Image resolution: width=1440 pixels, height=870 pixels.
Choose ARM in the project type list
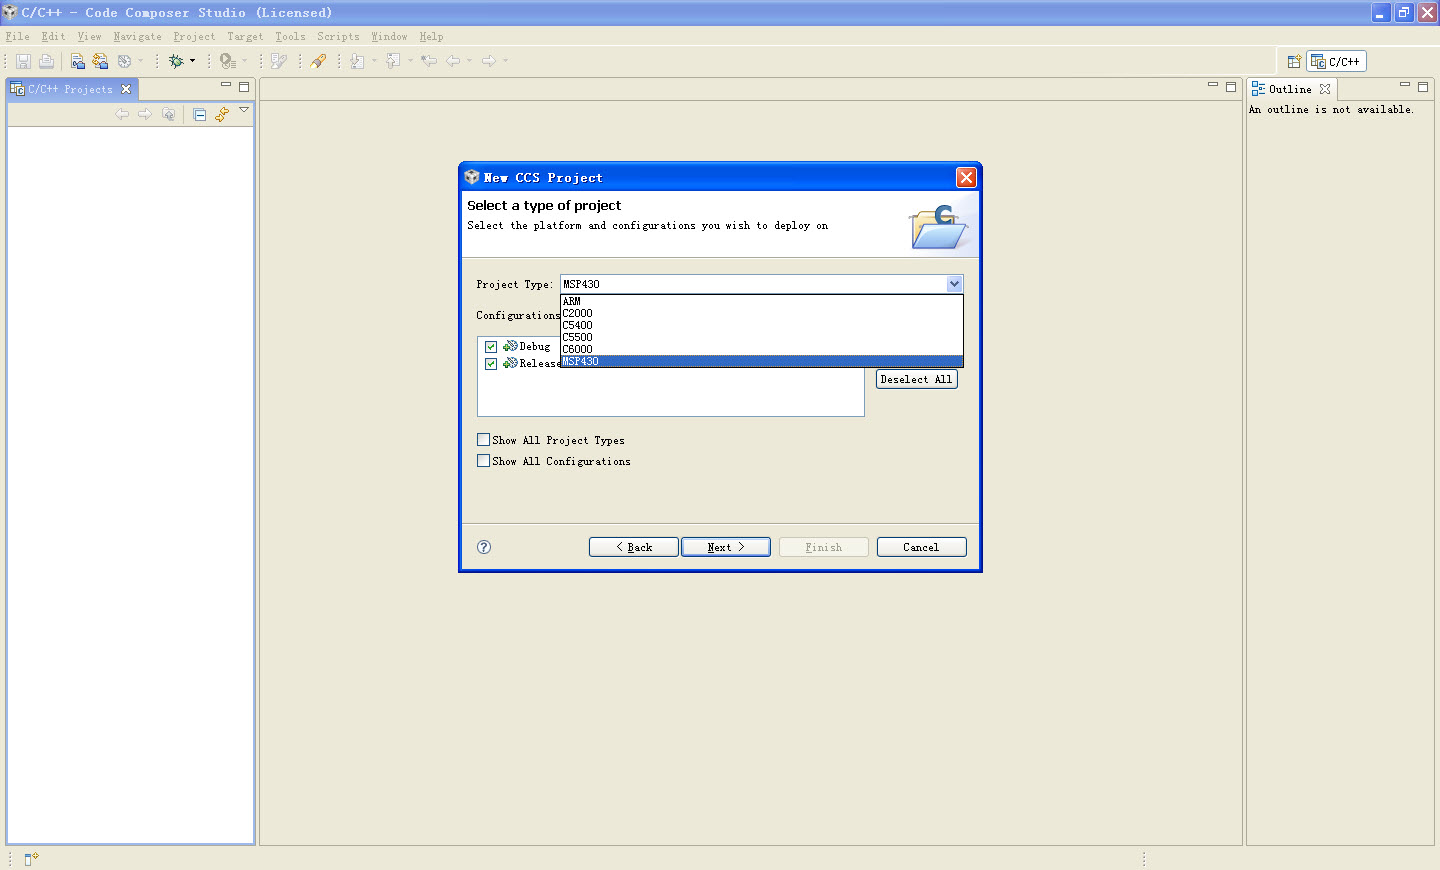(761, 301)
